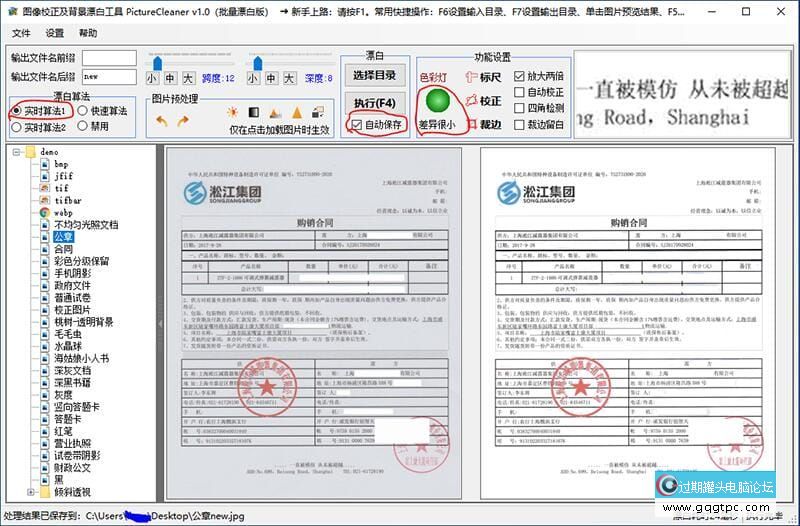Click the 执行(F4) button

click(375, 103)
